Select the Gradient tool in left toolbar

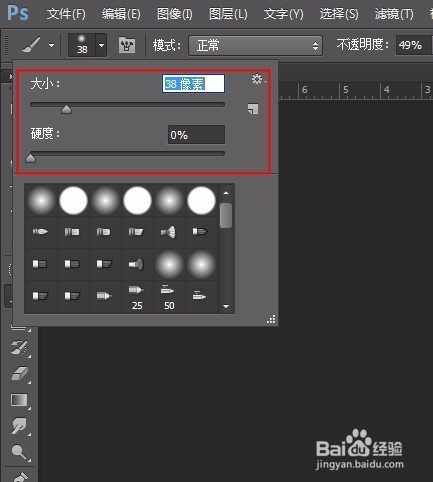click(x=19, y=400)
